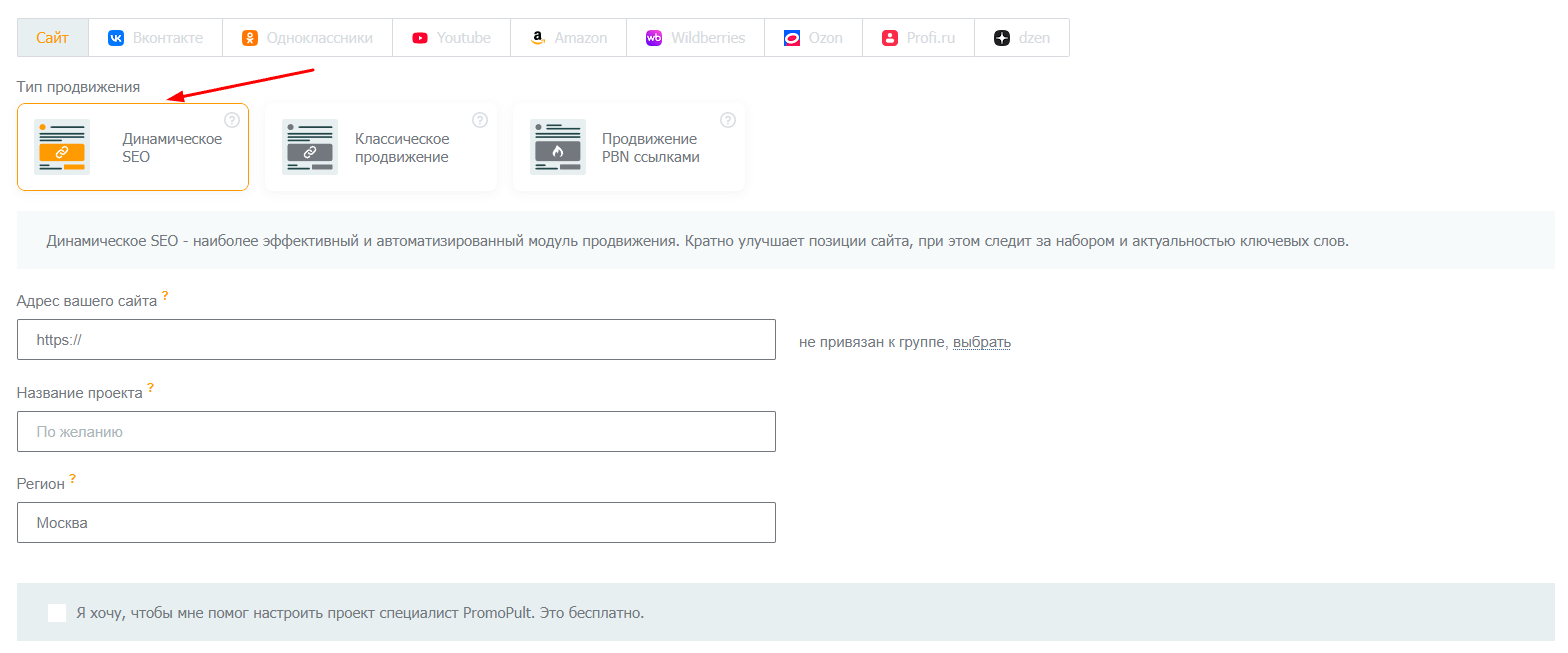1568x653 pixels.
Task: Show hint next to Адрес вашего сайта
Action: point(165,296)
